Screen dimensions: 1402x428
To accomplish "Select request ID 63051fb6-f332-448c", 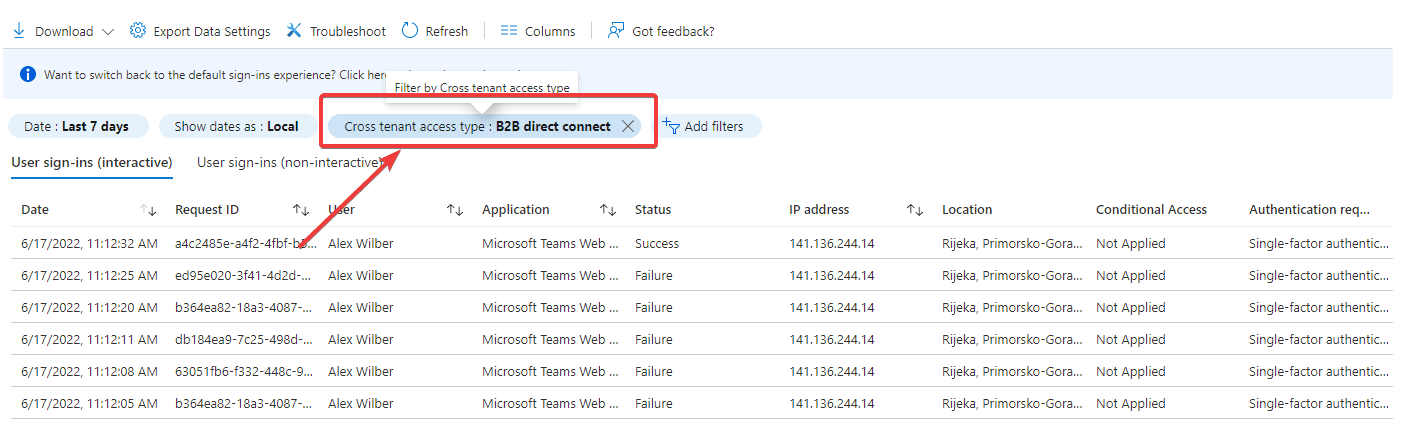I will tap(243, 371).
